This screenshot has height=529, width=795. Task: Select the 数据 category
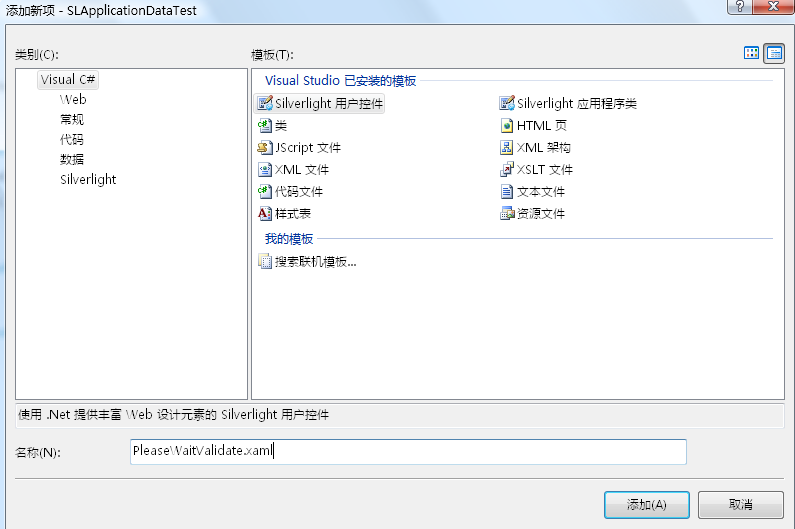point(72,159)
